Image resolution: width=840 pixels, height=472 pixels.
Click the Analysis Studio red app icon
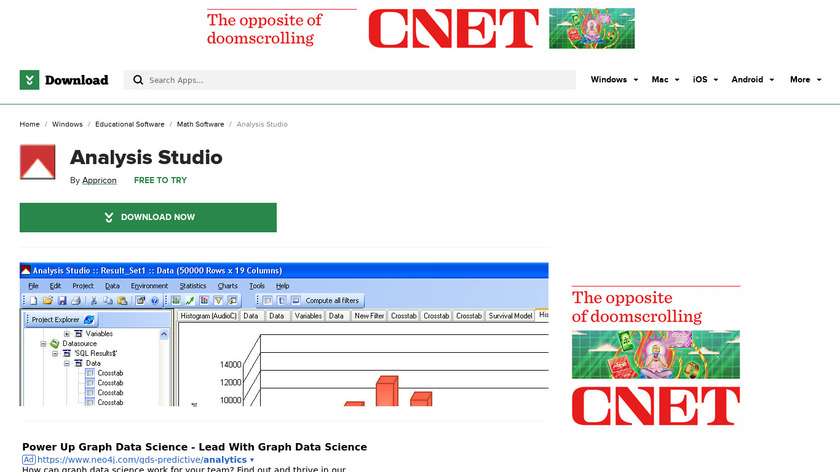[38, 162]
